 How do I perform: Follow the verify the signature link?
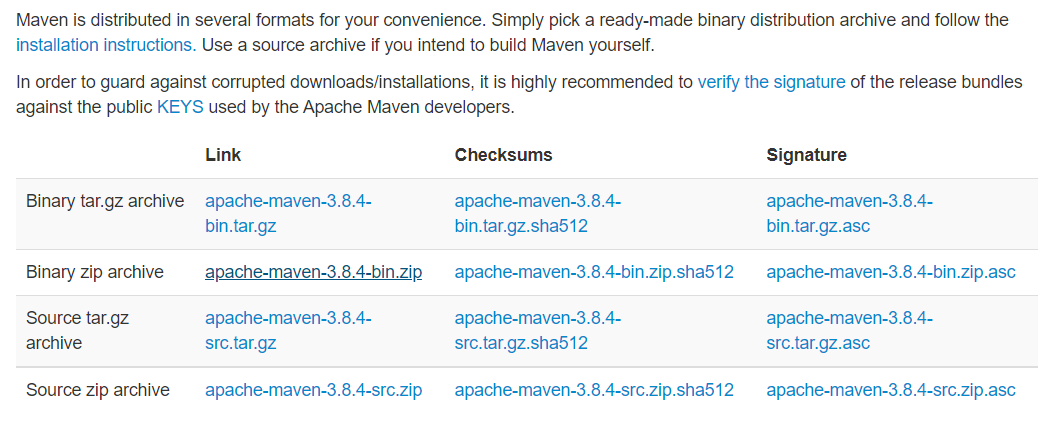pyautogui.click(x=771, y=82)
